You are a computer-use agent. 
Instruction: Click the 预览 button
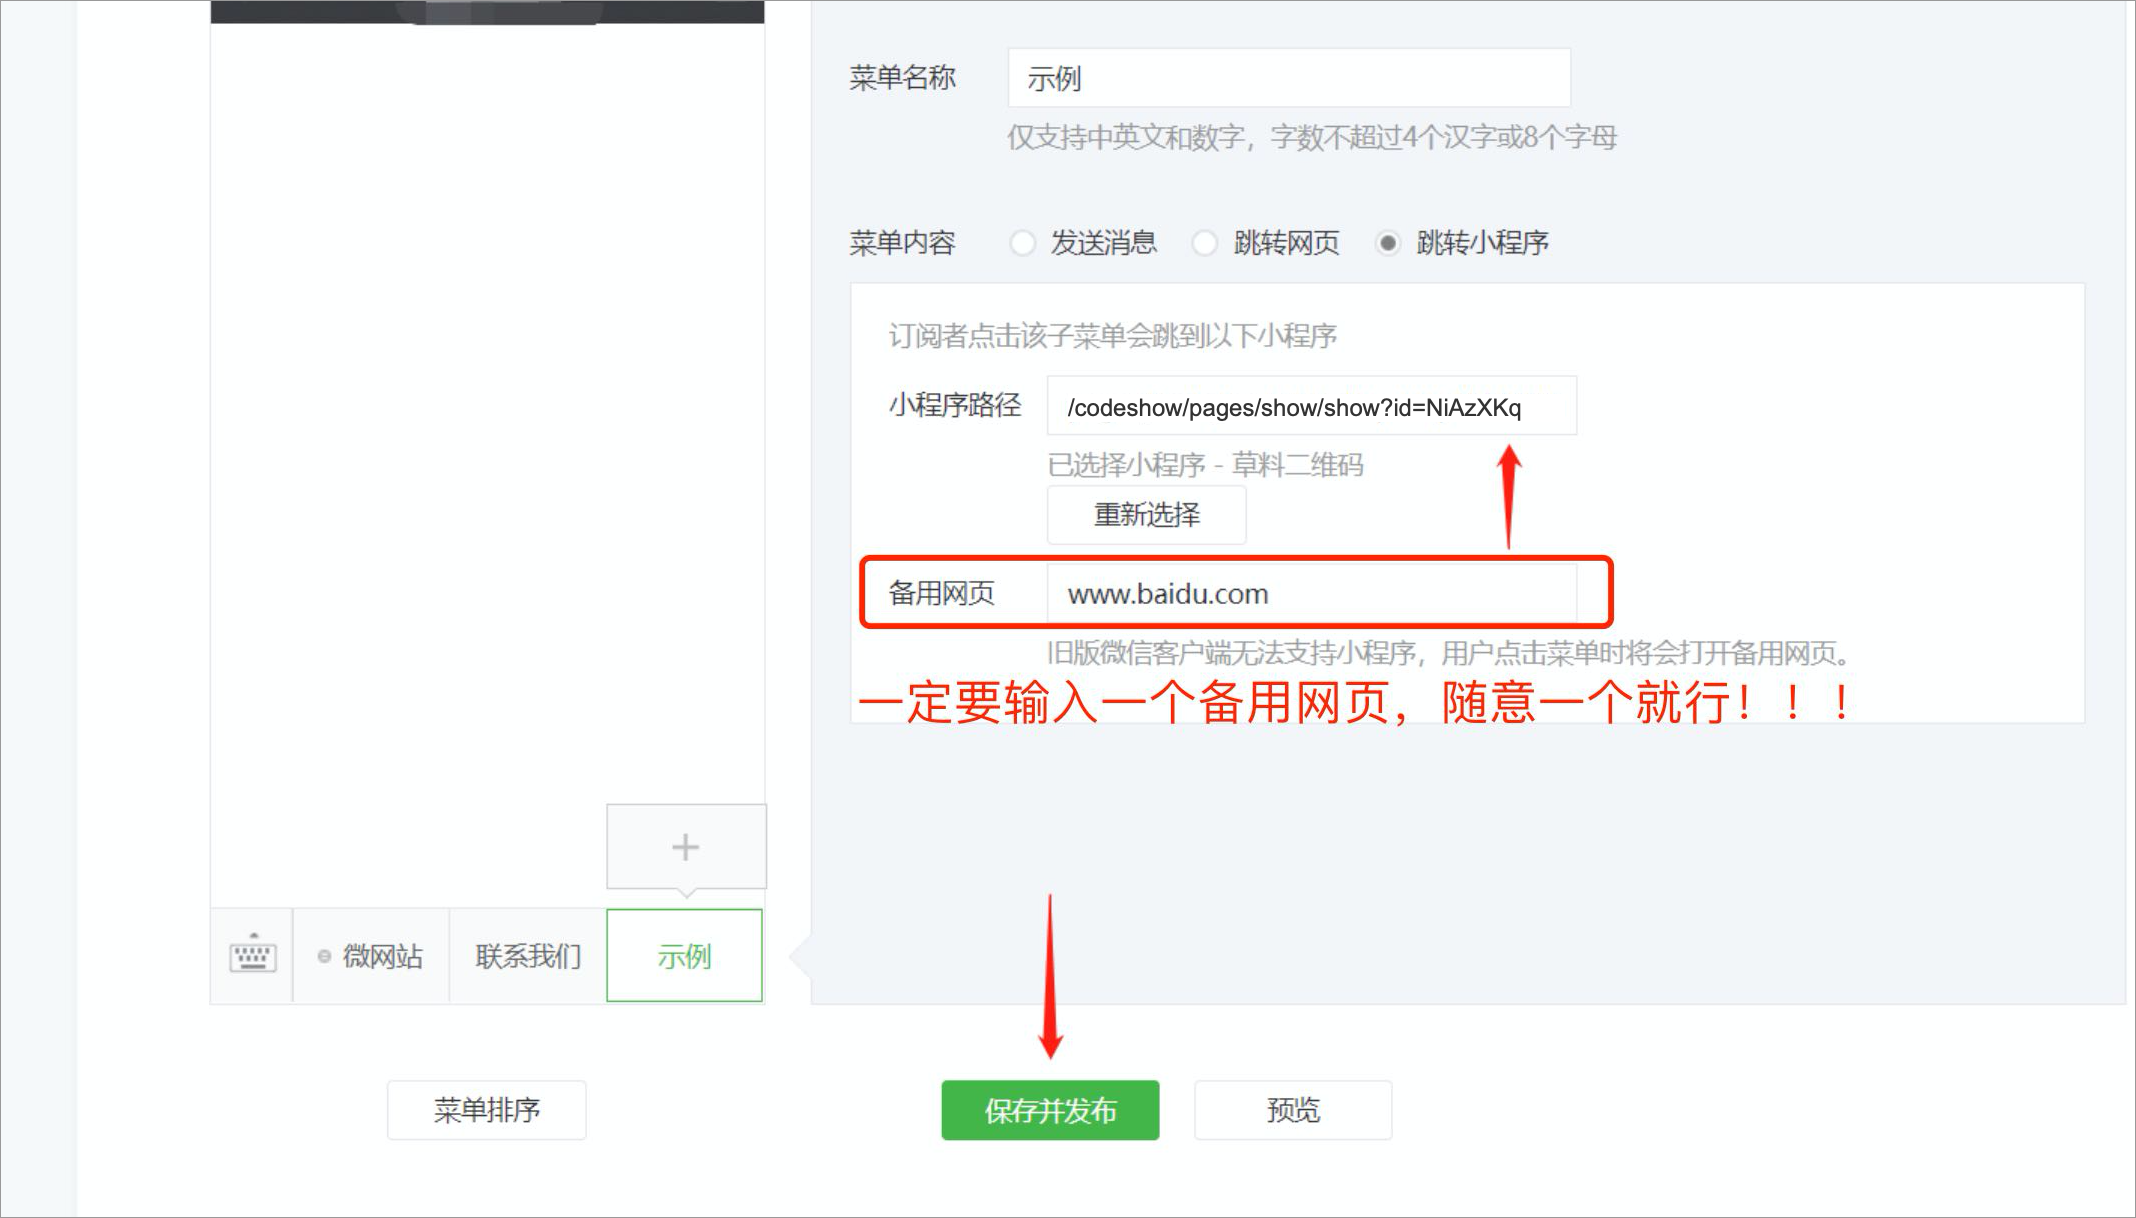[x=1292, y=1110]
